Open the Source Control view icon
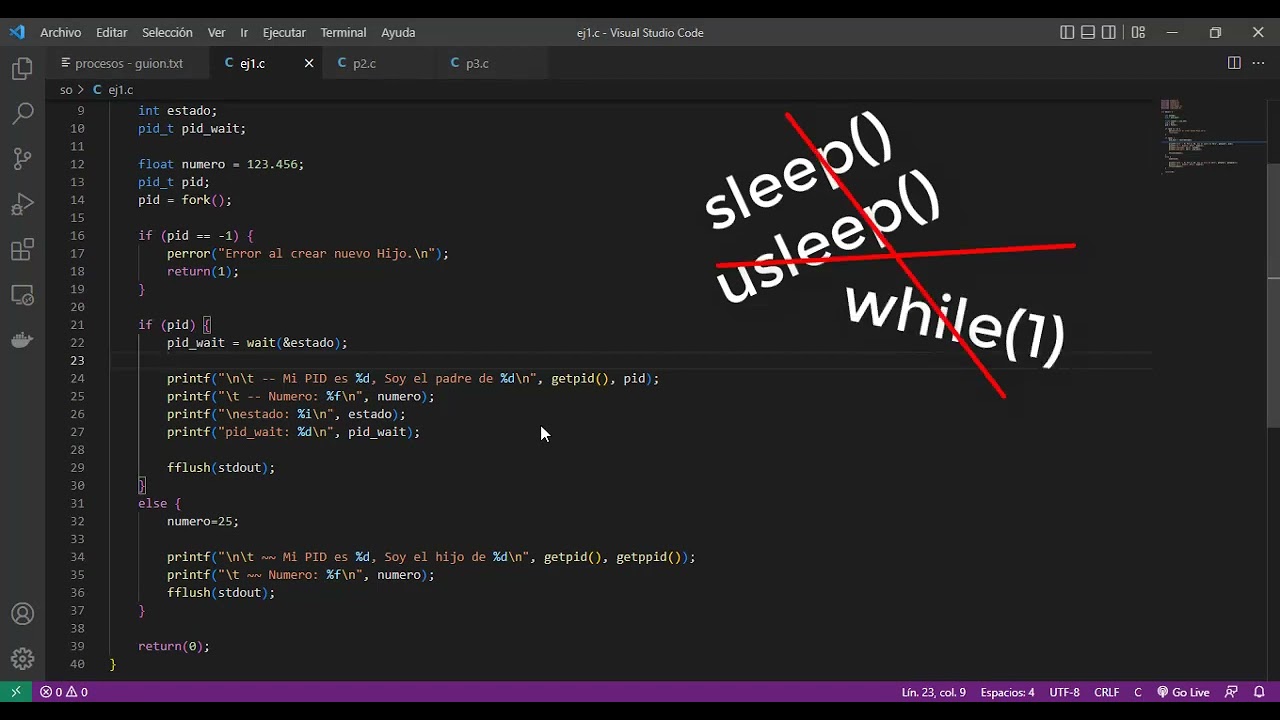The image size is (1280, 720). point(22,159)
